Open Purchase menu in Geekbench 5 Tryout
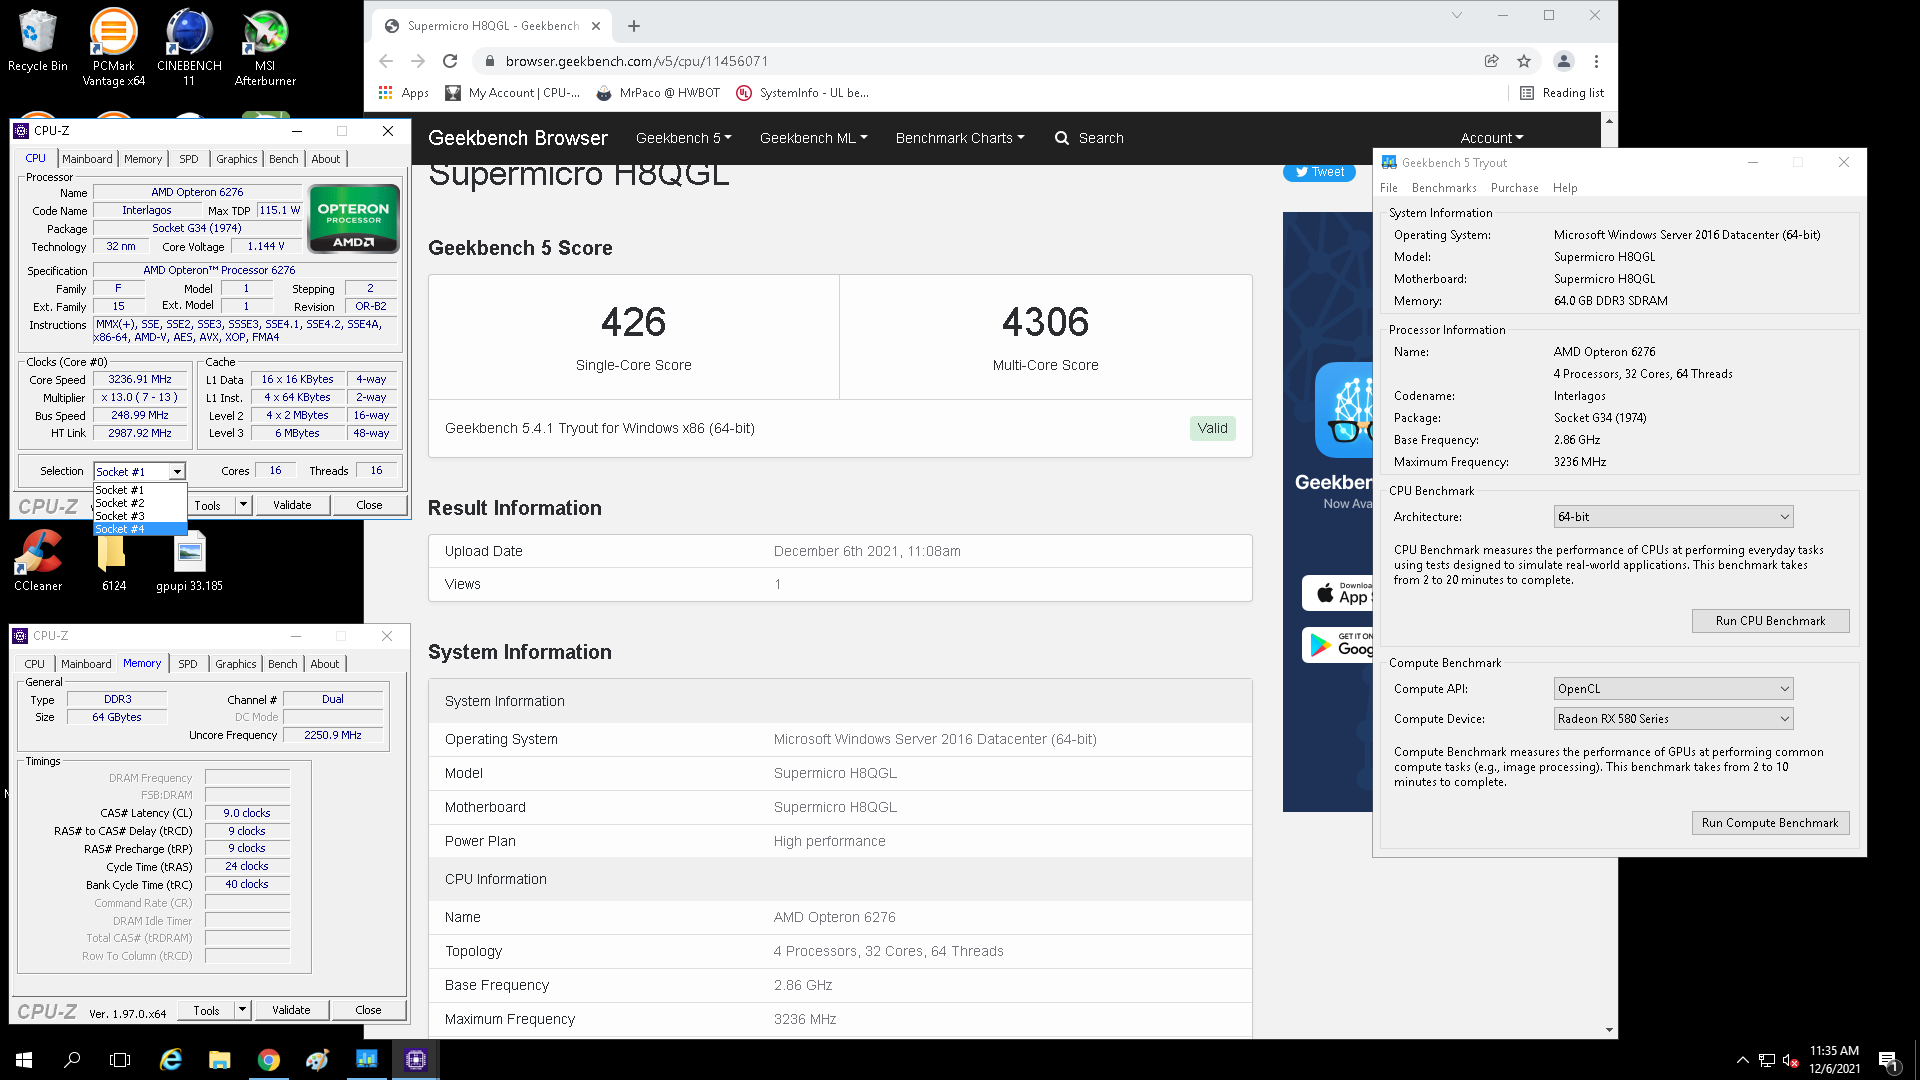1920x1080 pixels. point(1515,188)
